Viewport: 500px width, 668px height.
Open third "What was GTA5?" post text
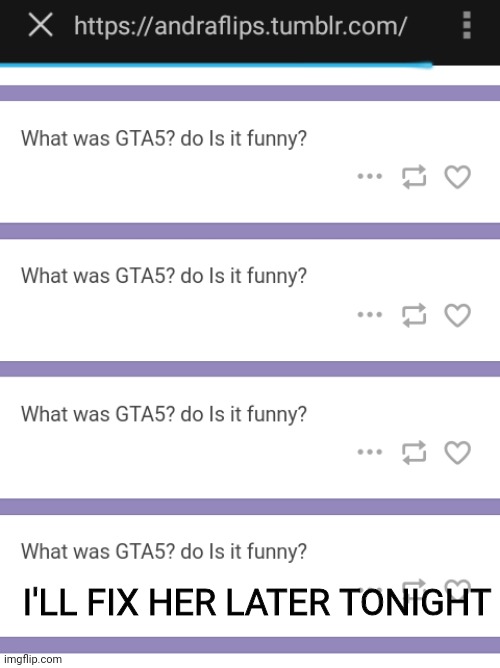(x=164, y=414)
